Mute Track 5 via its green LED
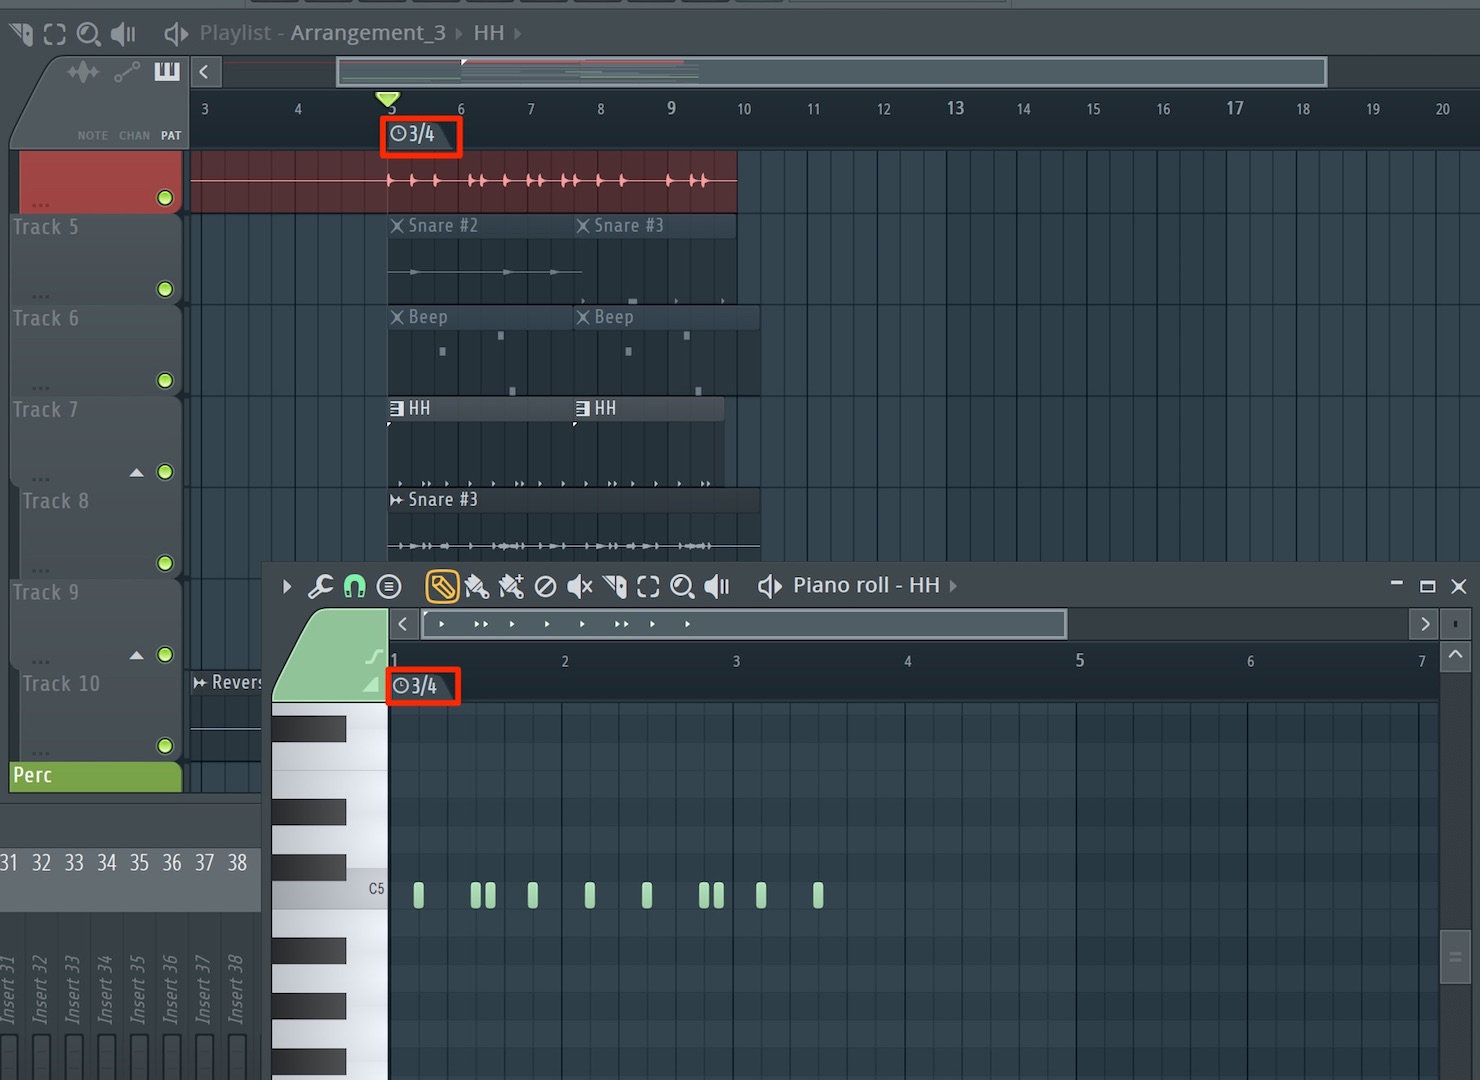1480x1080 pixels. point(165,289)
